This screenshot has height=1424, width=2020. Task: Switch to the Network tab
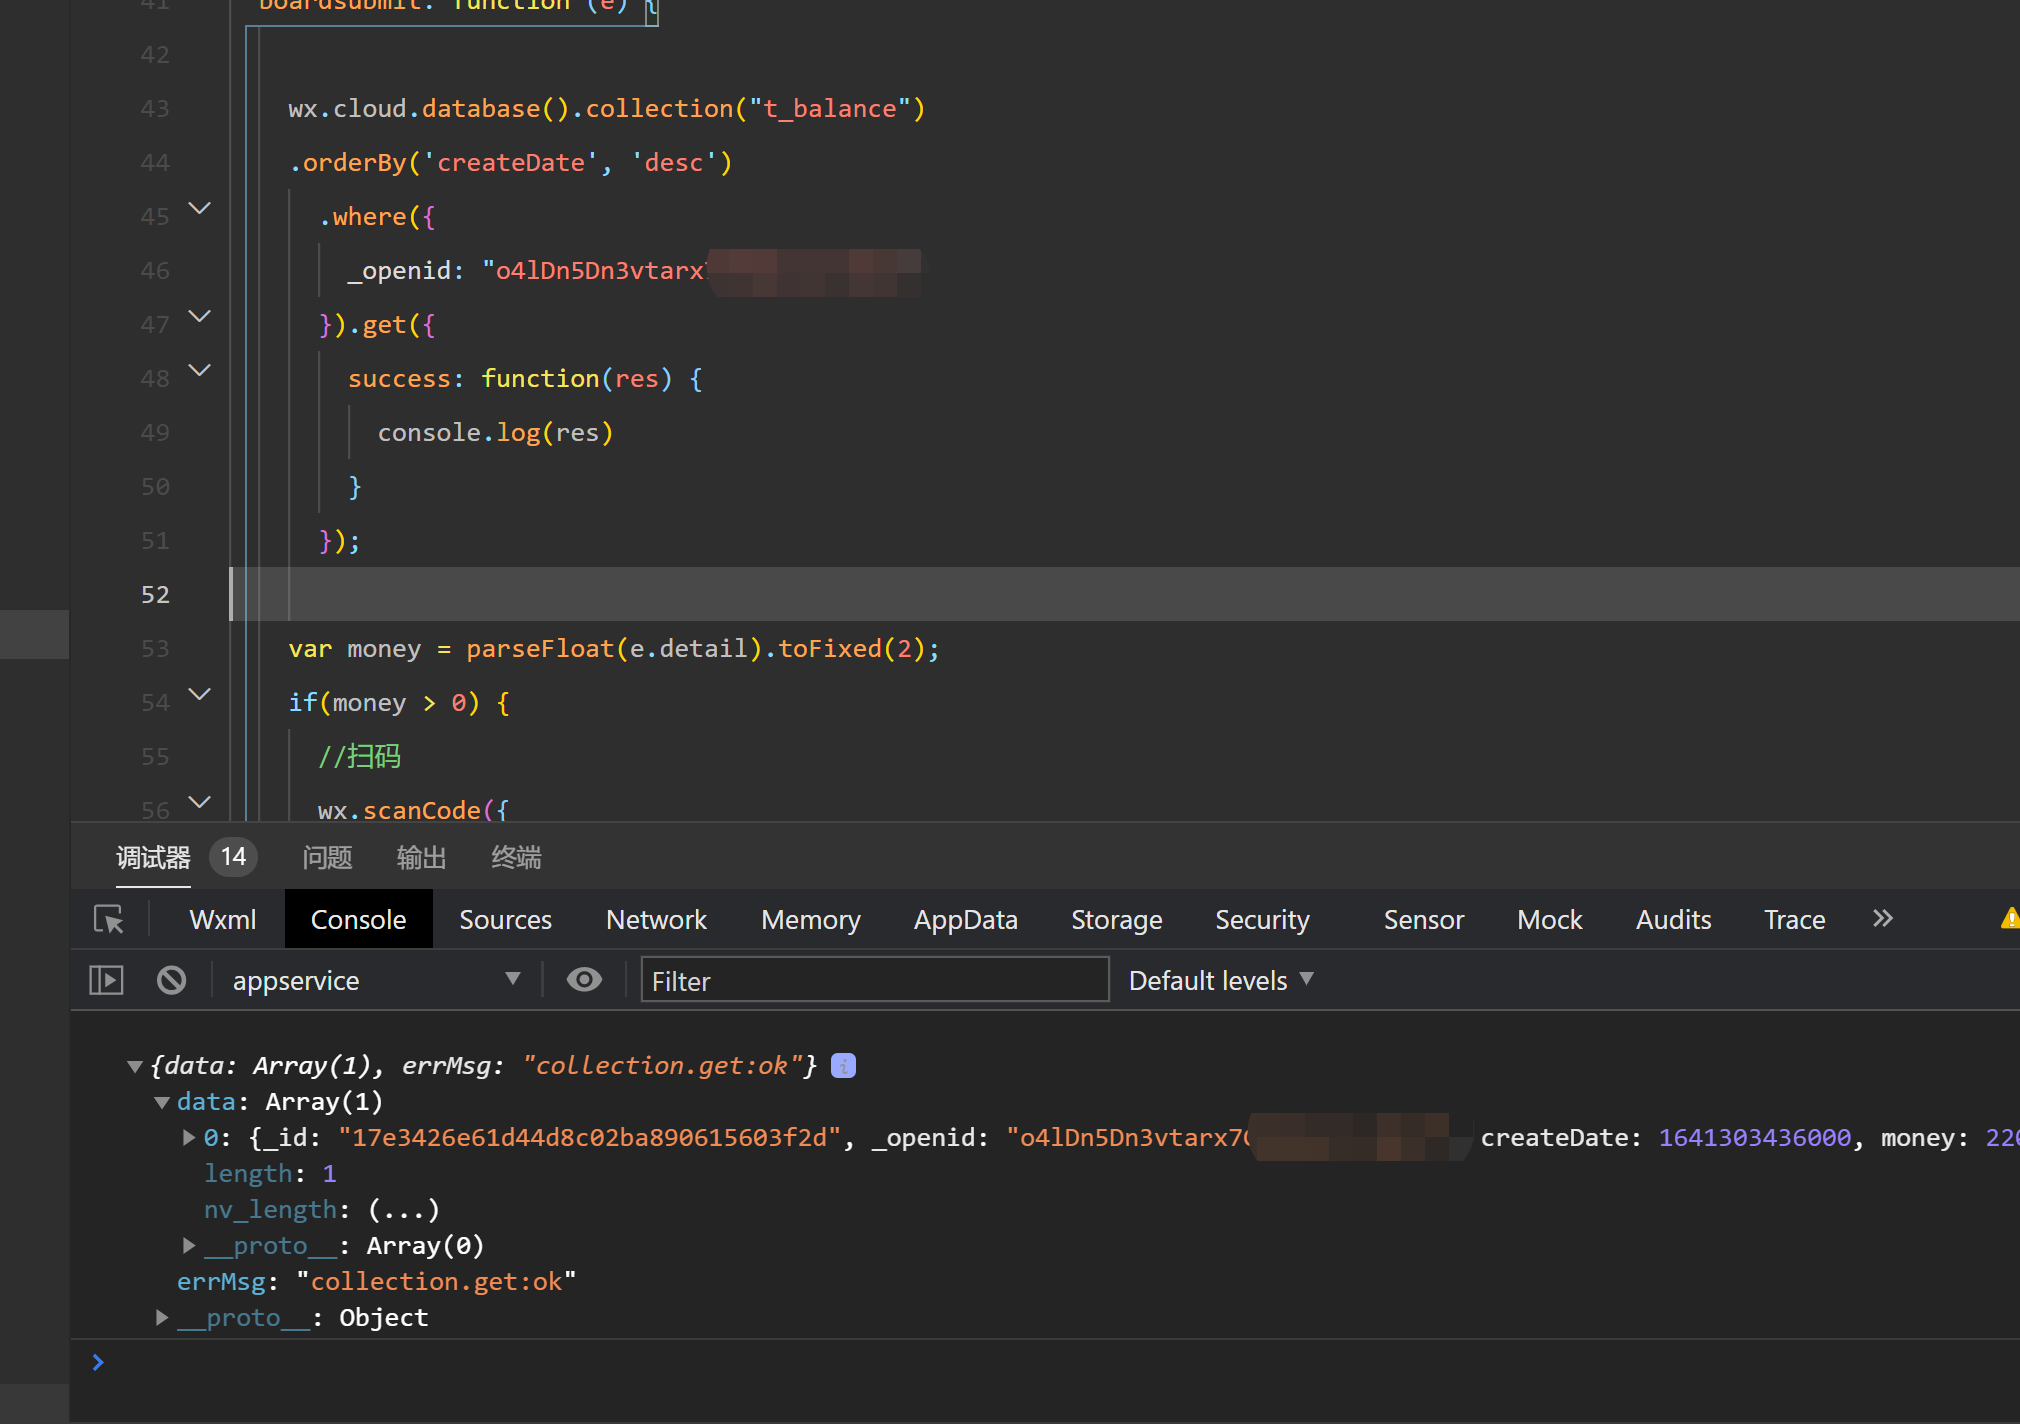pos(656,919)
